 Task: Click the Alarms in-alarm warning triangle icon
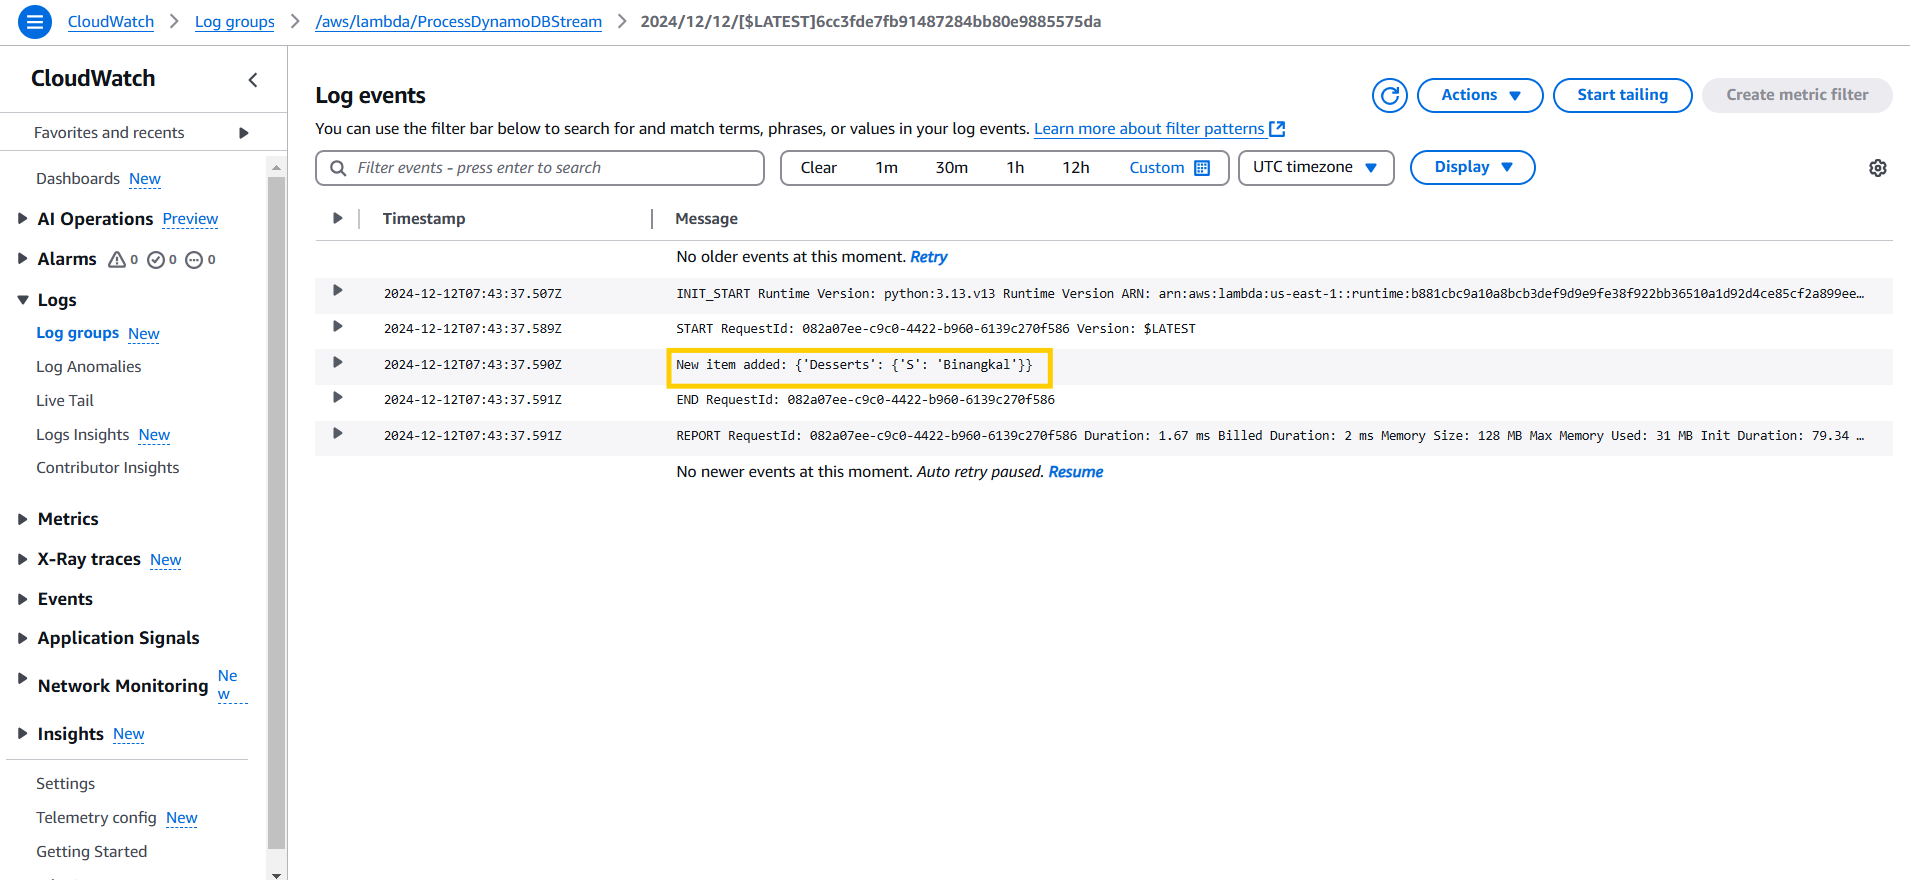click(x=117, y=260)
